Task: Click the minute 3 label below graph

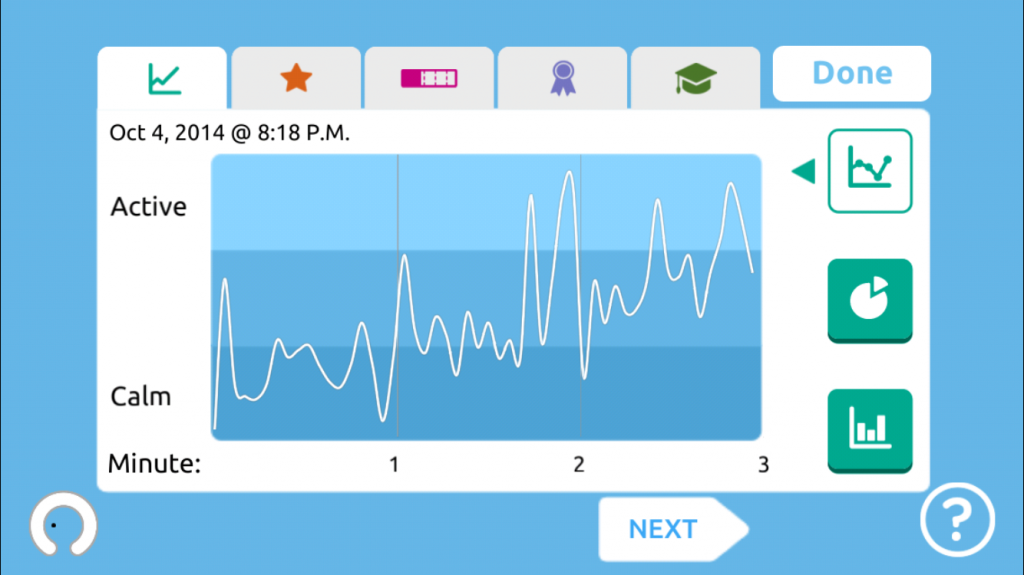Action: [763, 465]
